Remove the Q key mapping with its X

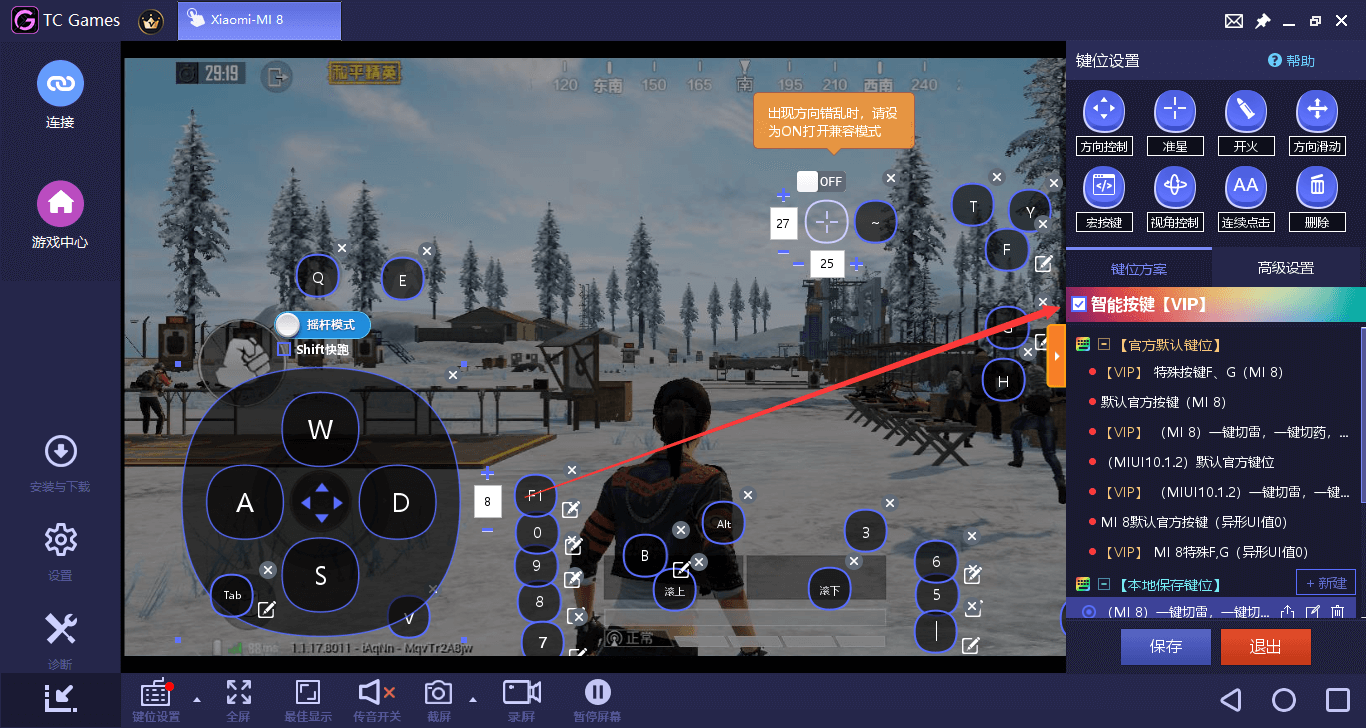click(x=341, y=248)
